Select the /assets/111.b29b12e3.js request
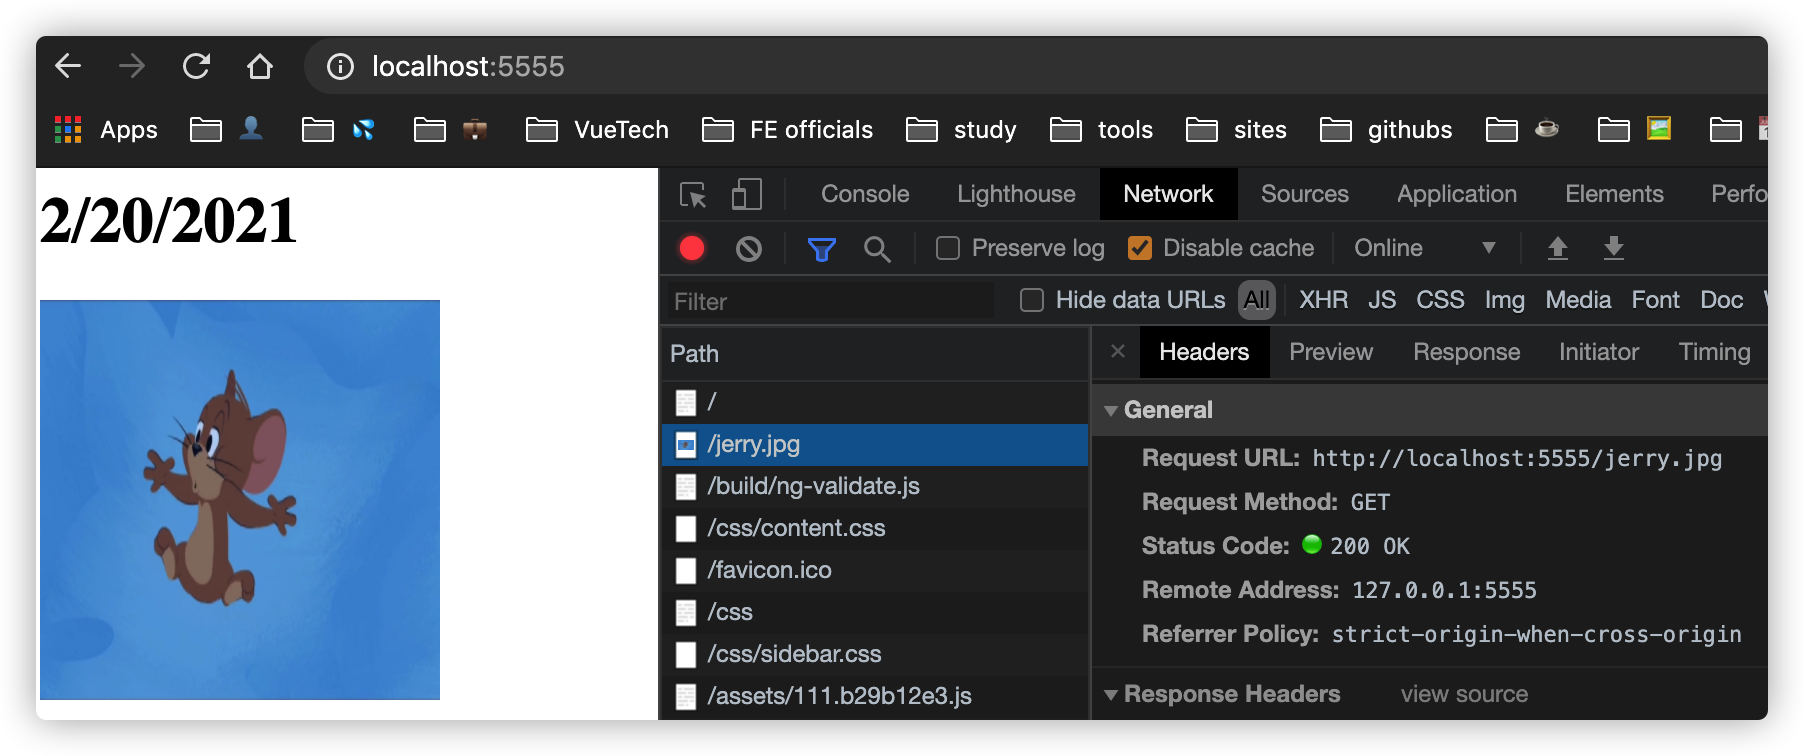The width and height of the screenshot is (1804, 756). point(875,696)
